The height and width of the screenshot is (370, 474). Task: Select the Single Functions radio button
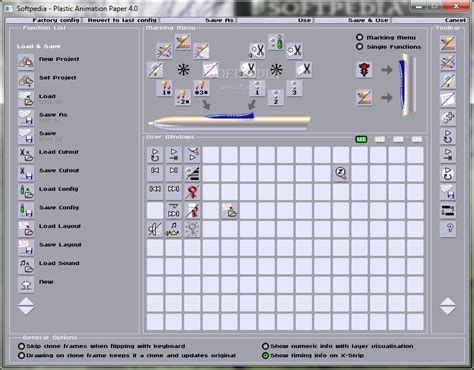tap(359, 46)
